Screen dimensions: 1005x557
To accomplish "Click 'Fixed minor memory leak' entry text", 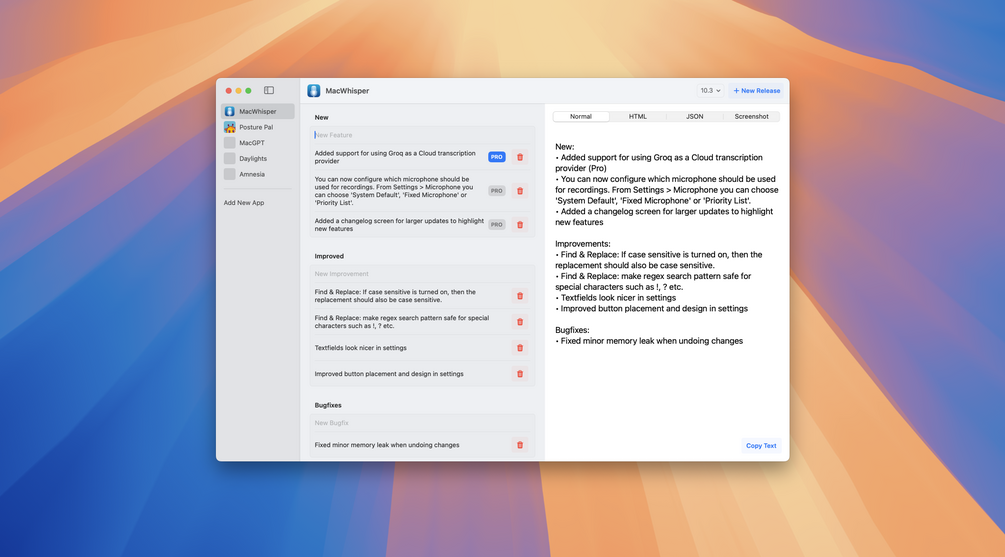I will 386,445.
